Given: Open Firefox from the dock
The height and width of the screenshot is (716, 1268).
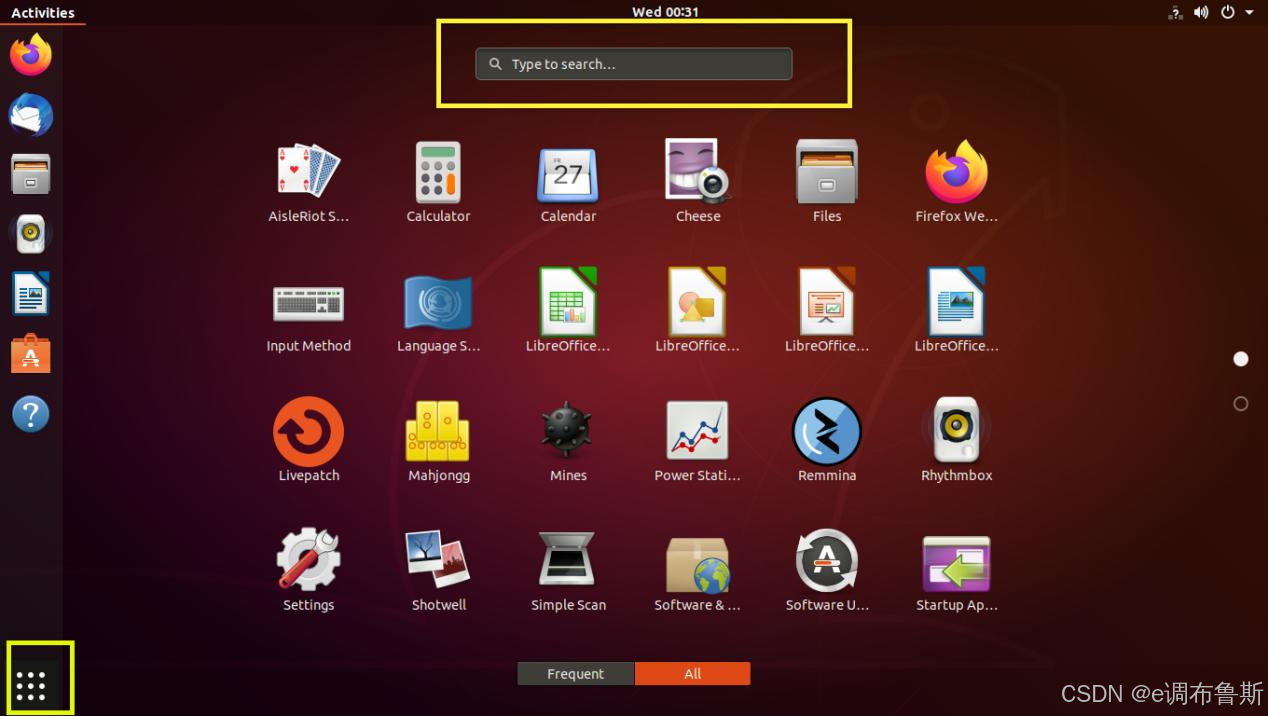Looking at the screenshot, I should tap(31, 54).
